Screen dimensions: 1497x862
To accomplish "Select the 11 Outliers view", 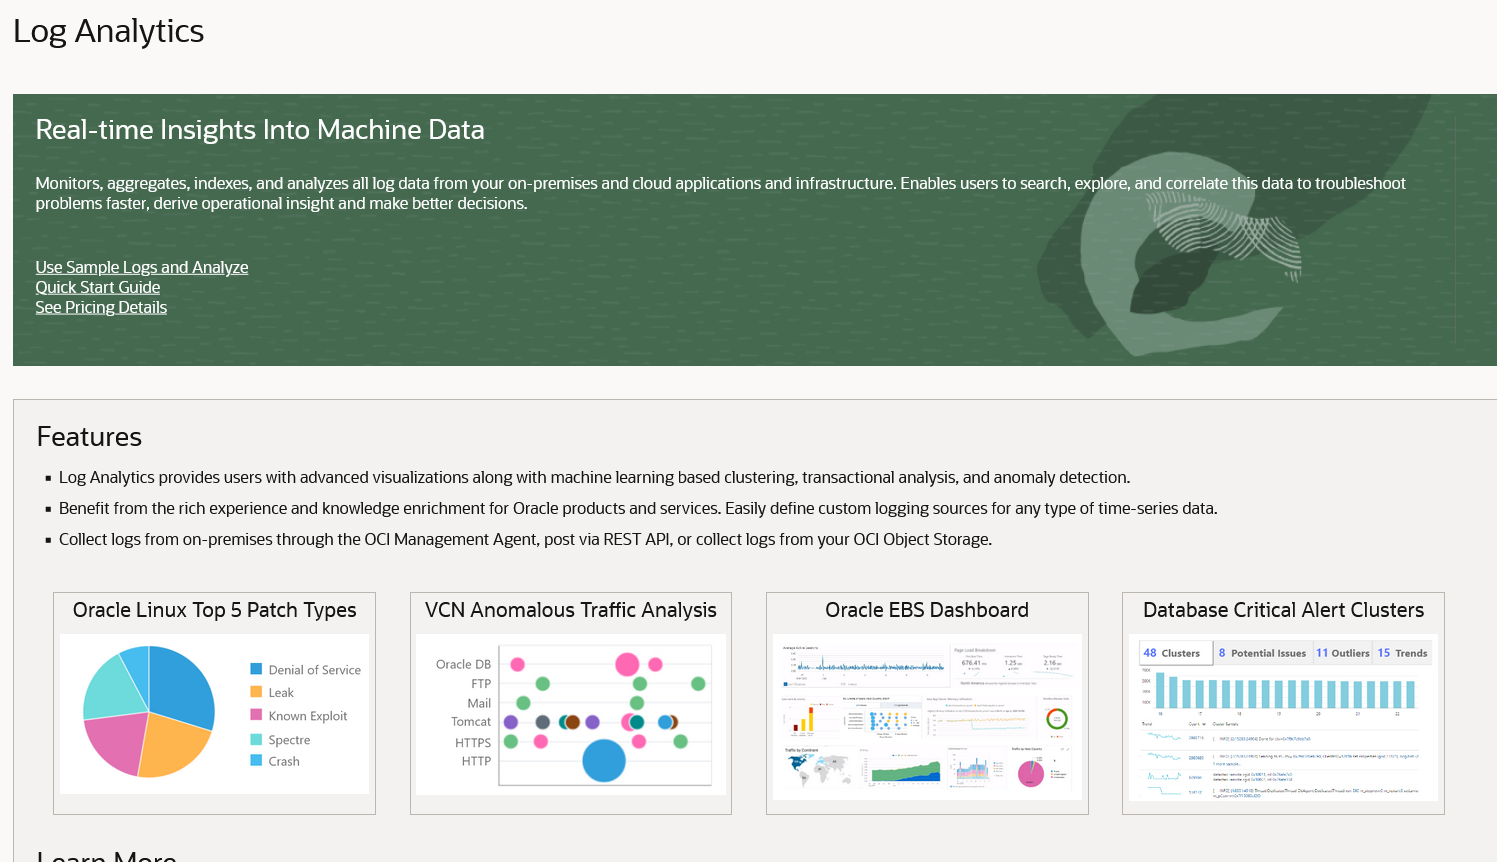I will (1342, 652).
